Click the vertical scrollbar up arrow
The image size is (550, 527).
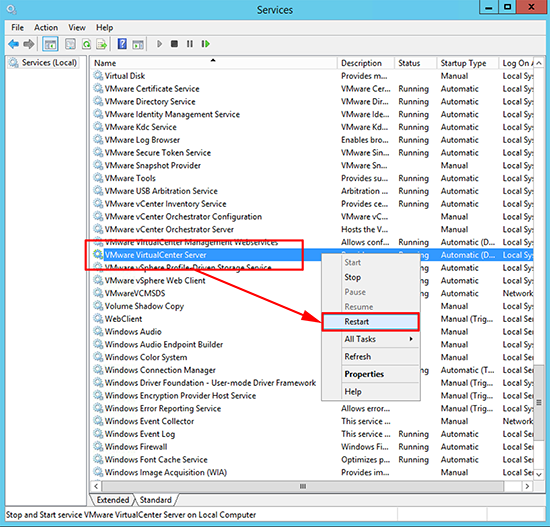[539, 63]
